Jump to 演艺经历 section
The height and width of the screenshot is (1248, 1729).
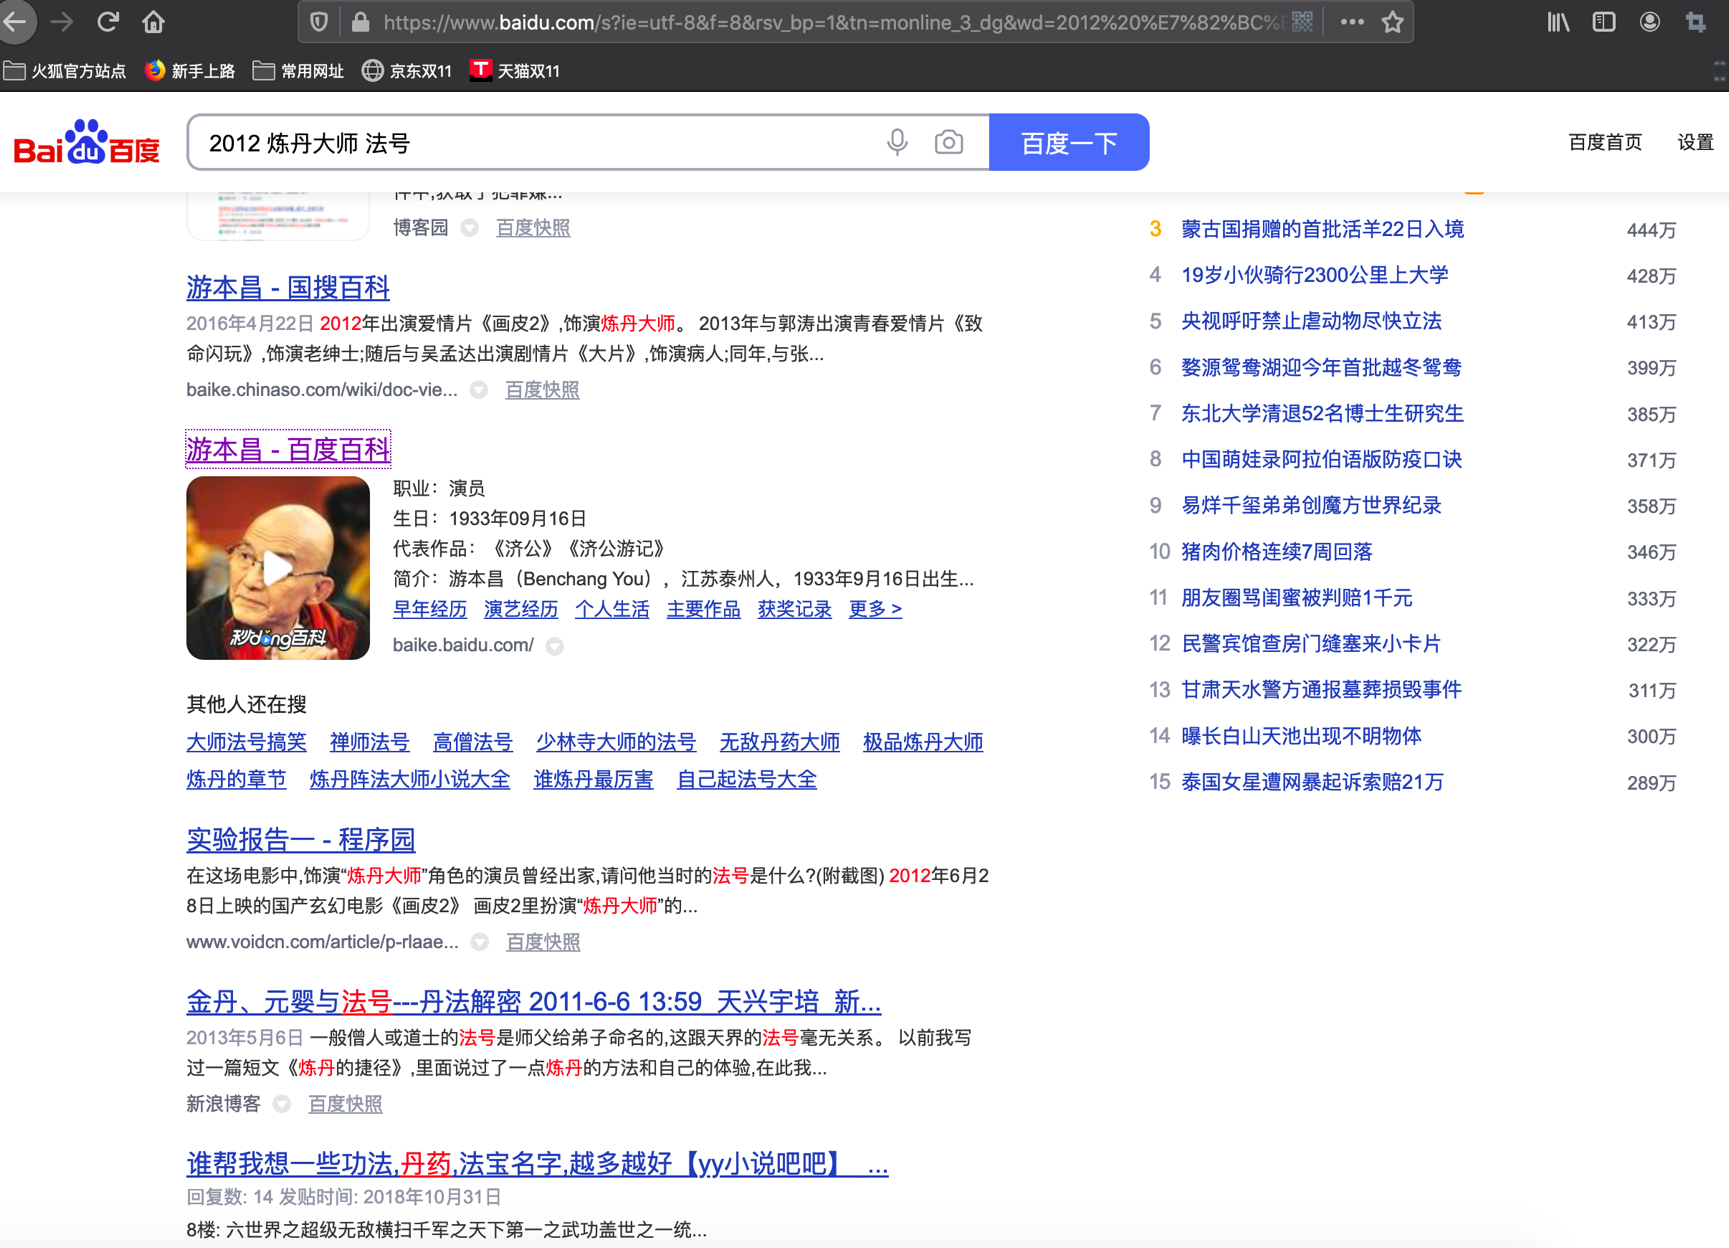point(521,609)
